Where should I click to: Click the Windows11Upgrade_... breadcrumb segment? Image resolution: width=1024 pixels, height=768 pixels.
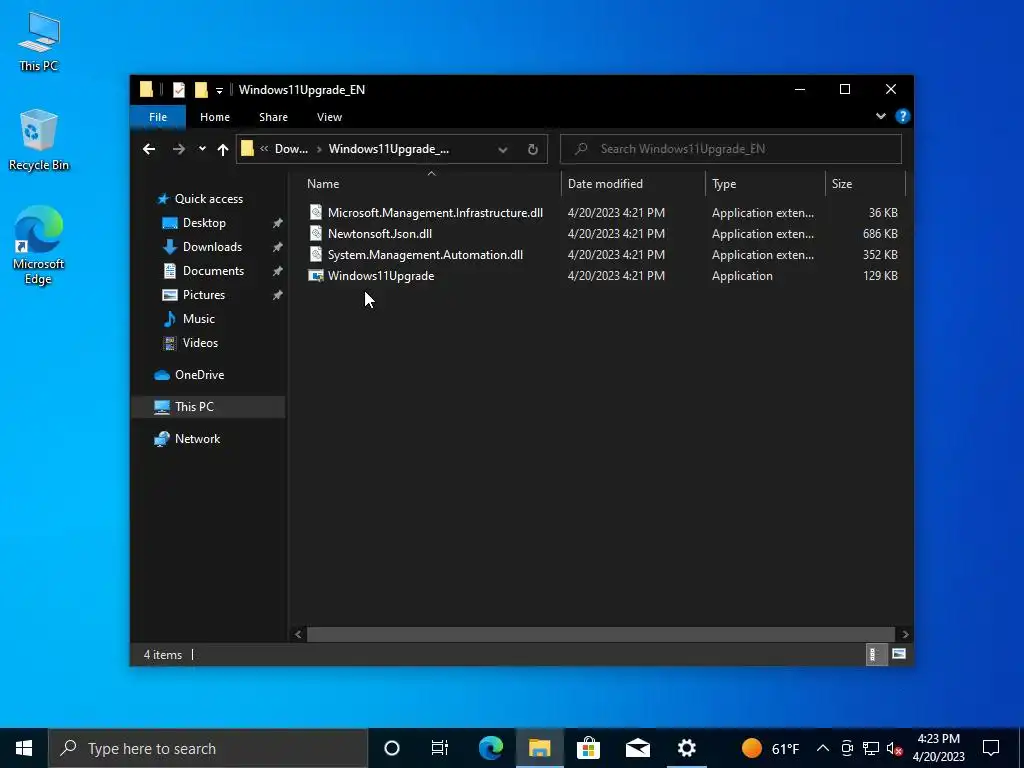(389, 149)
